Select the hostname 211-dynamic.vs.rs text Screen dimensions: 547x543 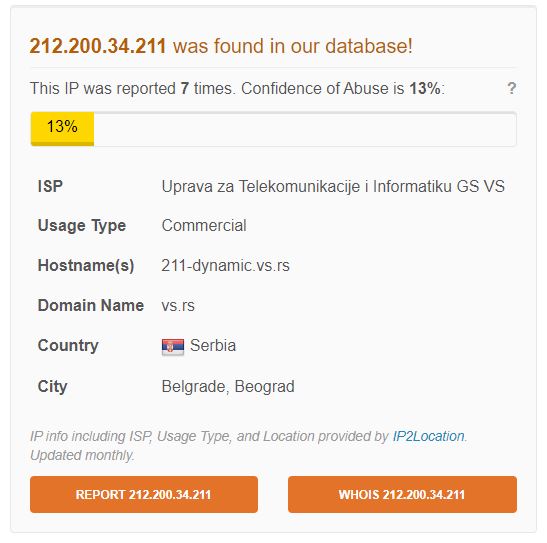click(x=225, y=265)
